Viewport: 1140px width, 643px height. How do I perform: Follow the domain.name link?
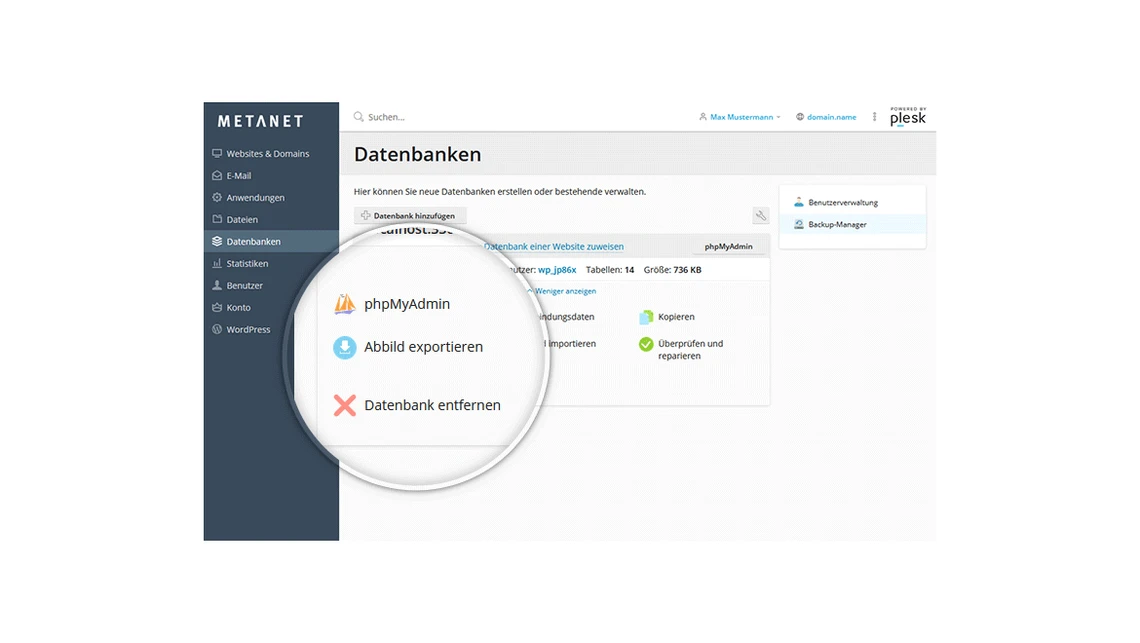pos(831,117)
